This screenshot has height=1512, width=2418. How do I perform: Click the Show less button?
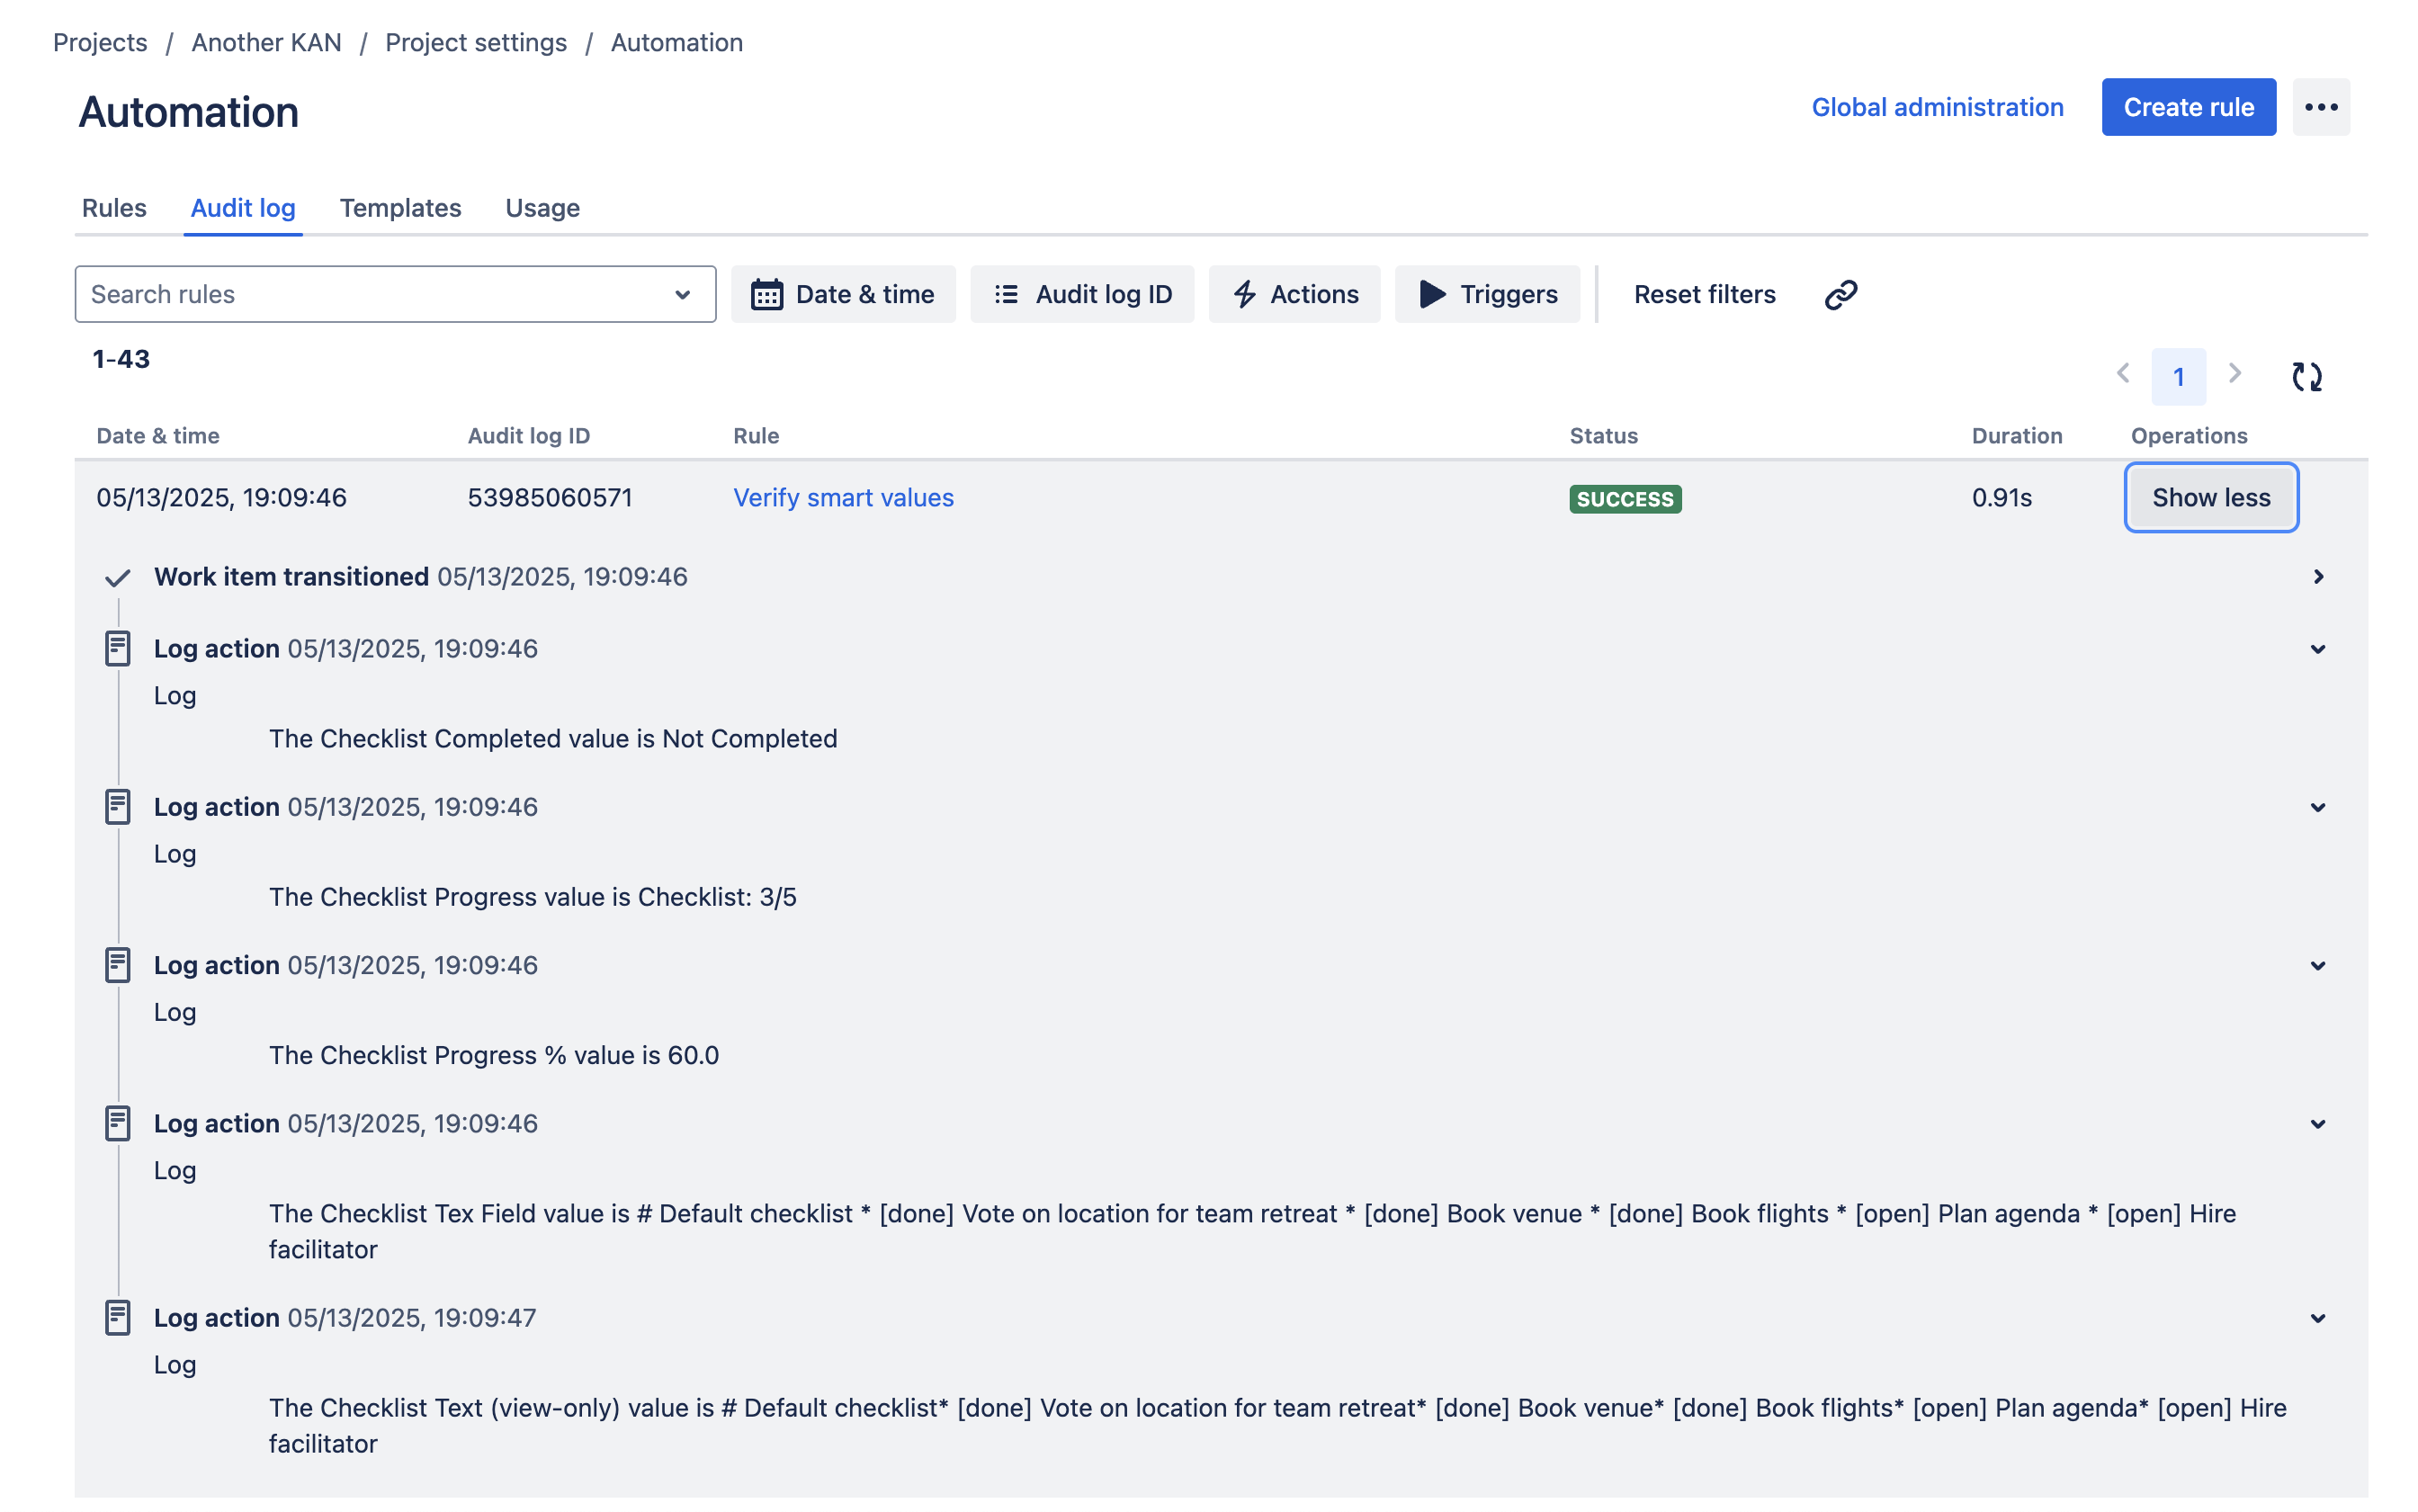[x=2210, y=498]
